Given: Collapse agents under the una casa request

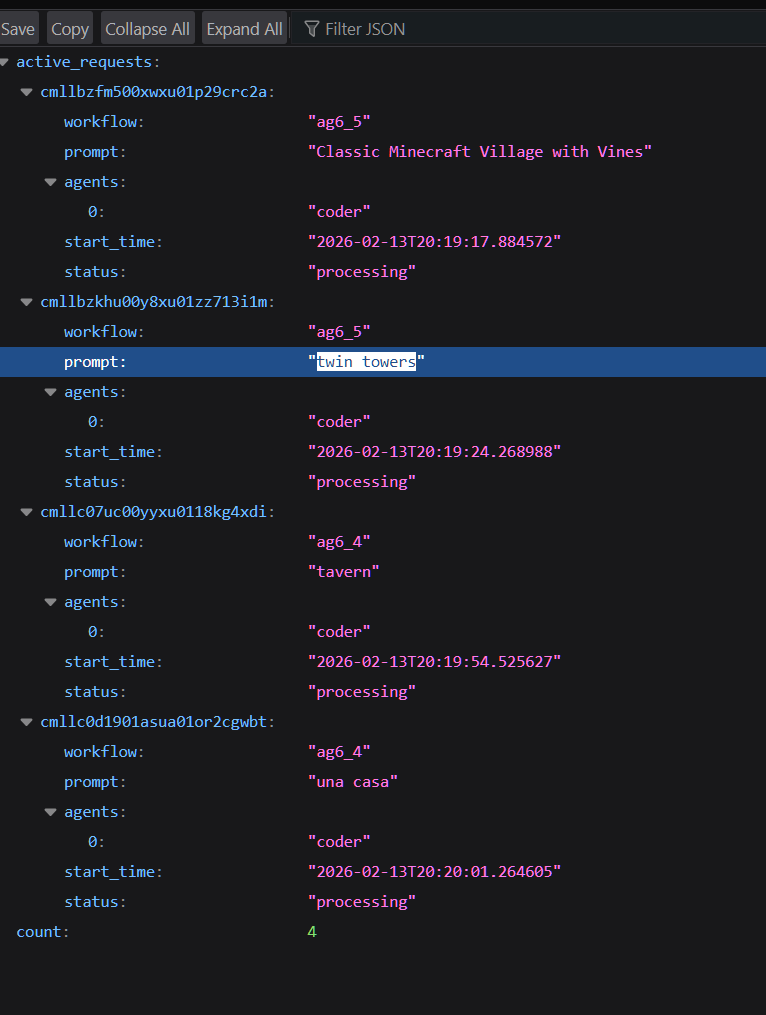Looking at the screenshot, I should click(x=51, y=811).
